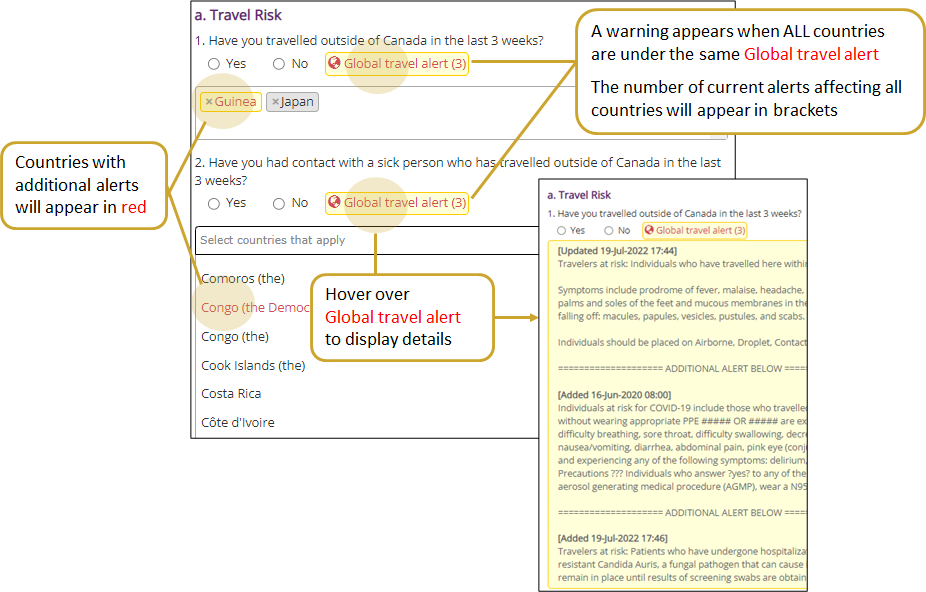Select 'Côte d'Ivoire' in the country list
This screenshot has width=926, height=592.
coord(238,423)
